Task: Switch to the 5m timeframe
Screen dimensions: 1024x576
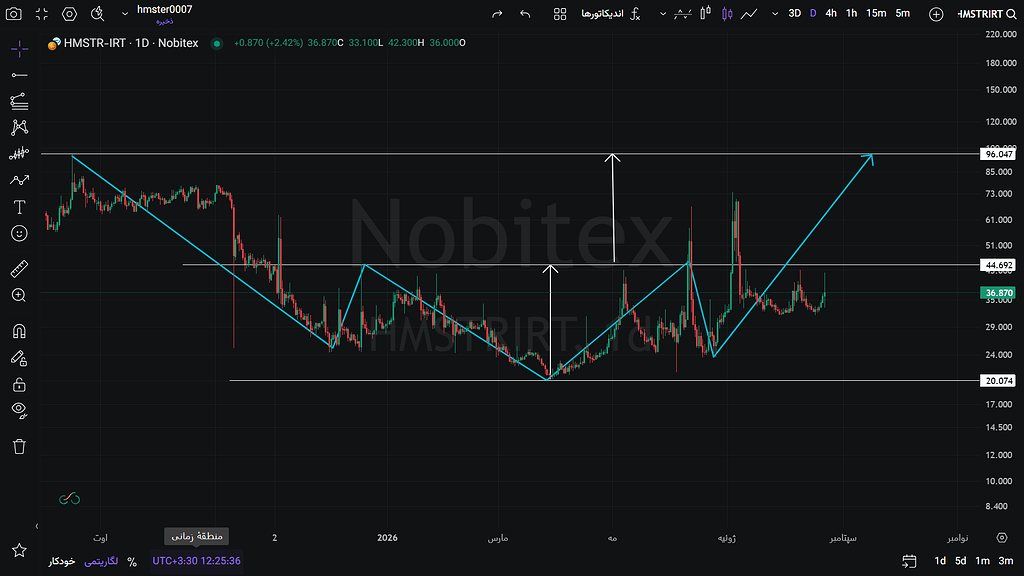Action: coord(903,14)
